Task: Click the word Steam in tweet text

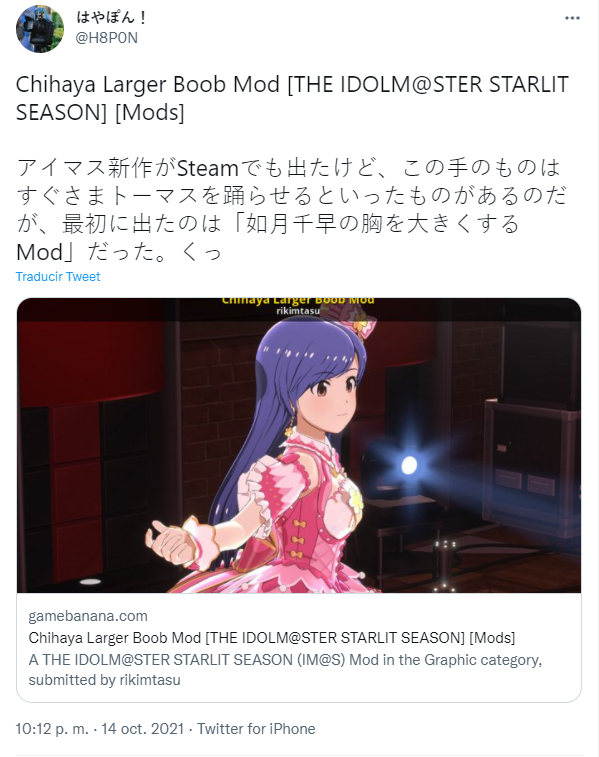Action: 208,168
